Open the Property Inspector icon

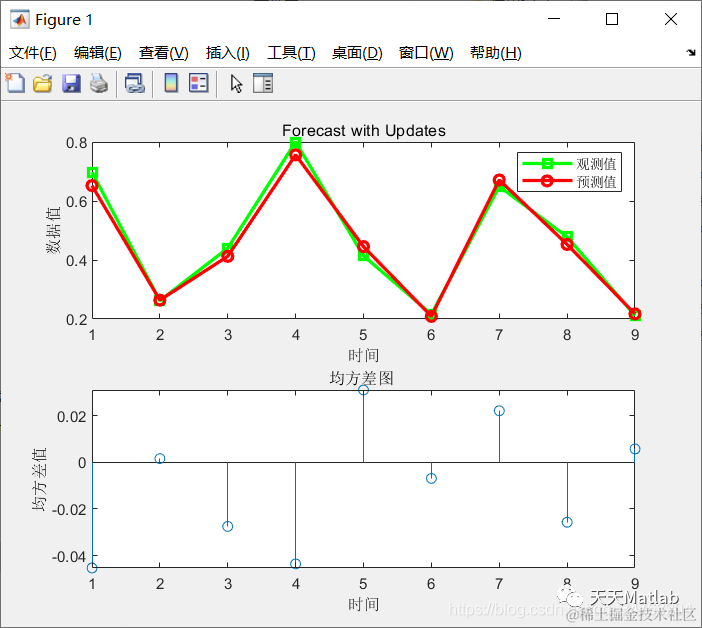[263, 83]
